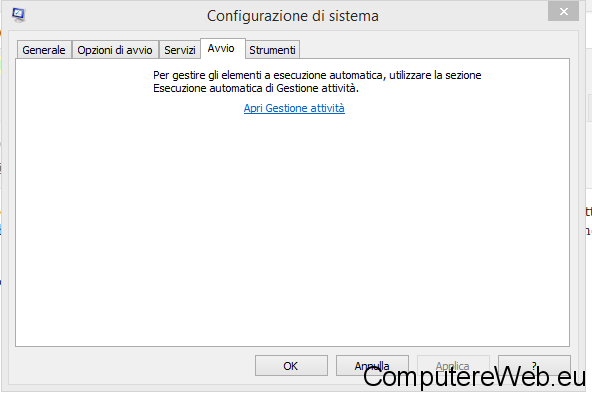Confirm with the OK button
This screenshot has height=396, width=592.
coord(291,366)
